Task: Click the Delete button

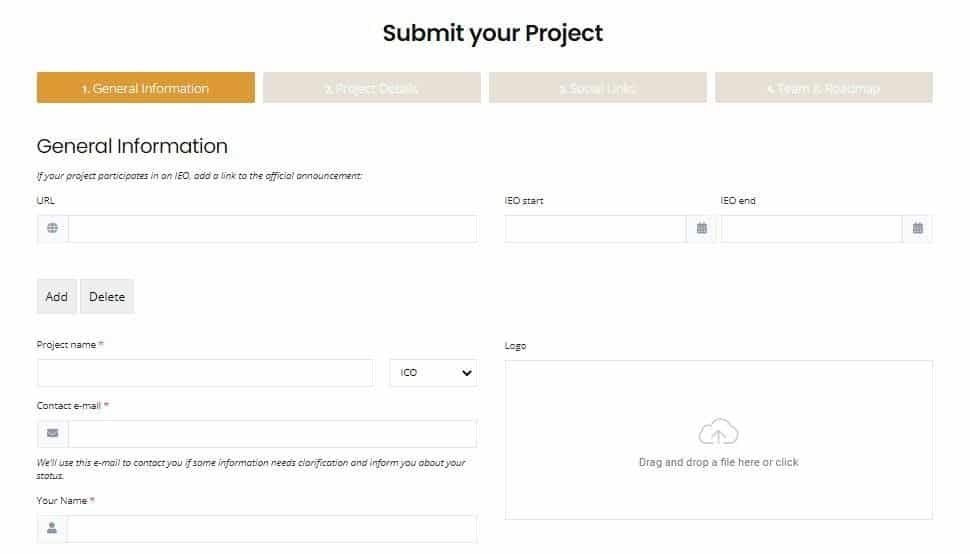Action: point(107,297)
